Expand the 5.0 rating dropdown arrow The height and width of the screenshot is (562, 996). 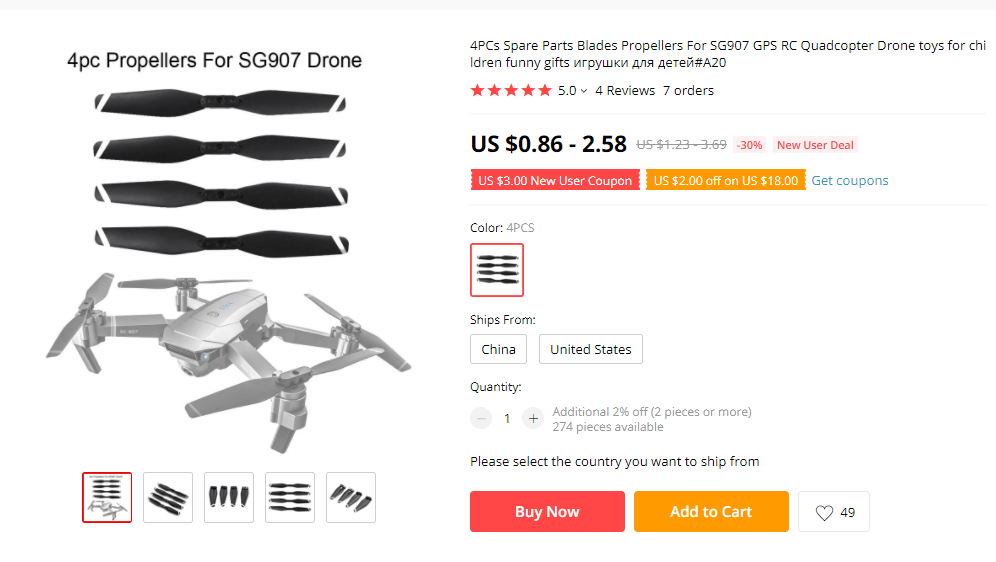[x=584, y=91]
